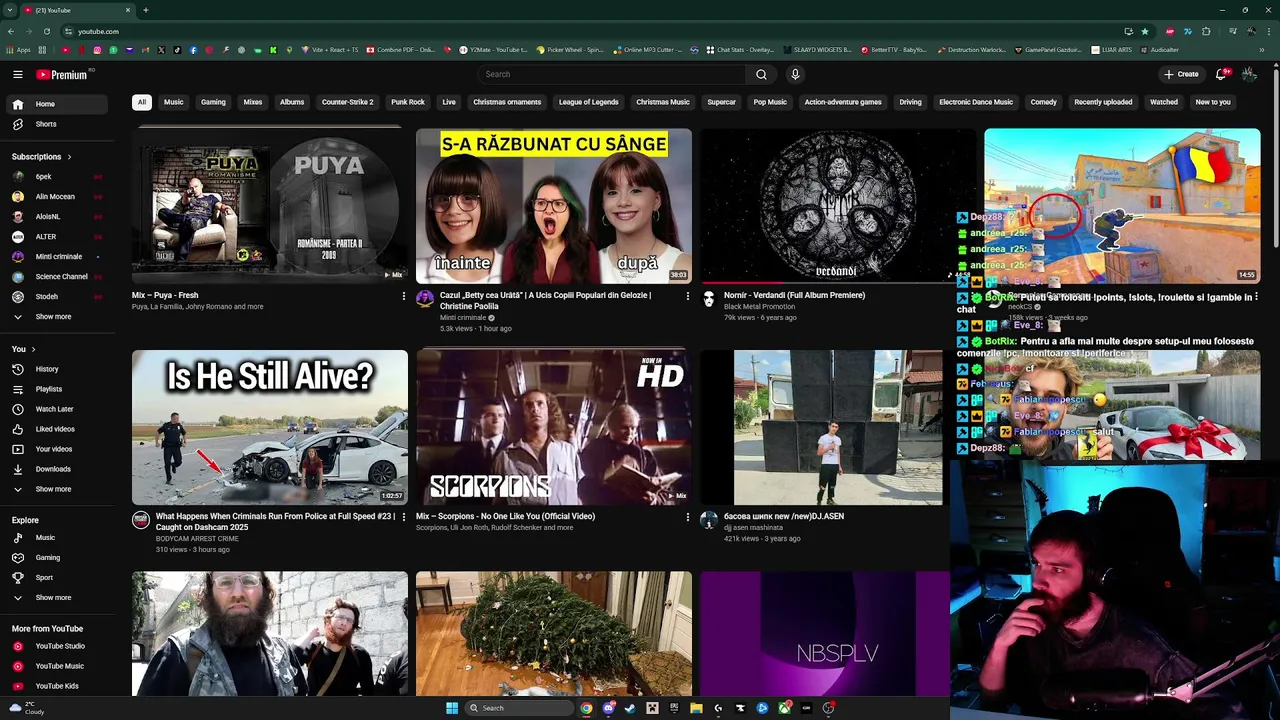Open Black Metal Promotion channel link

(760, 307)
